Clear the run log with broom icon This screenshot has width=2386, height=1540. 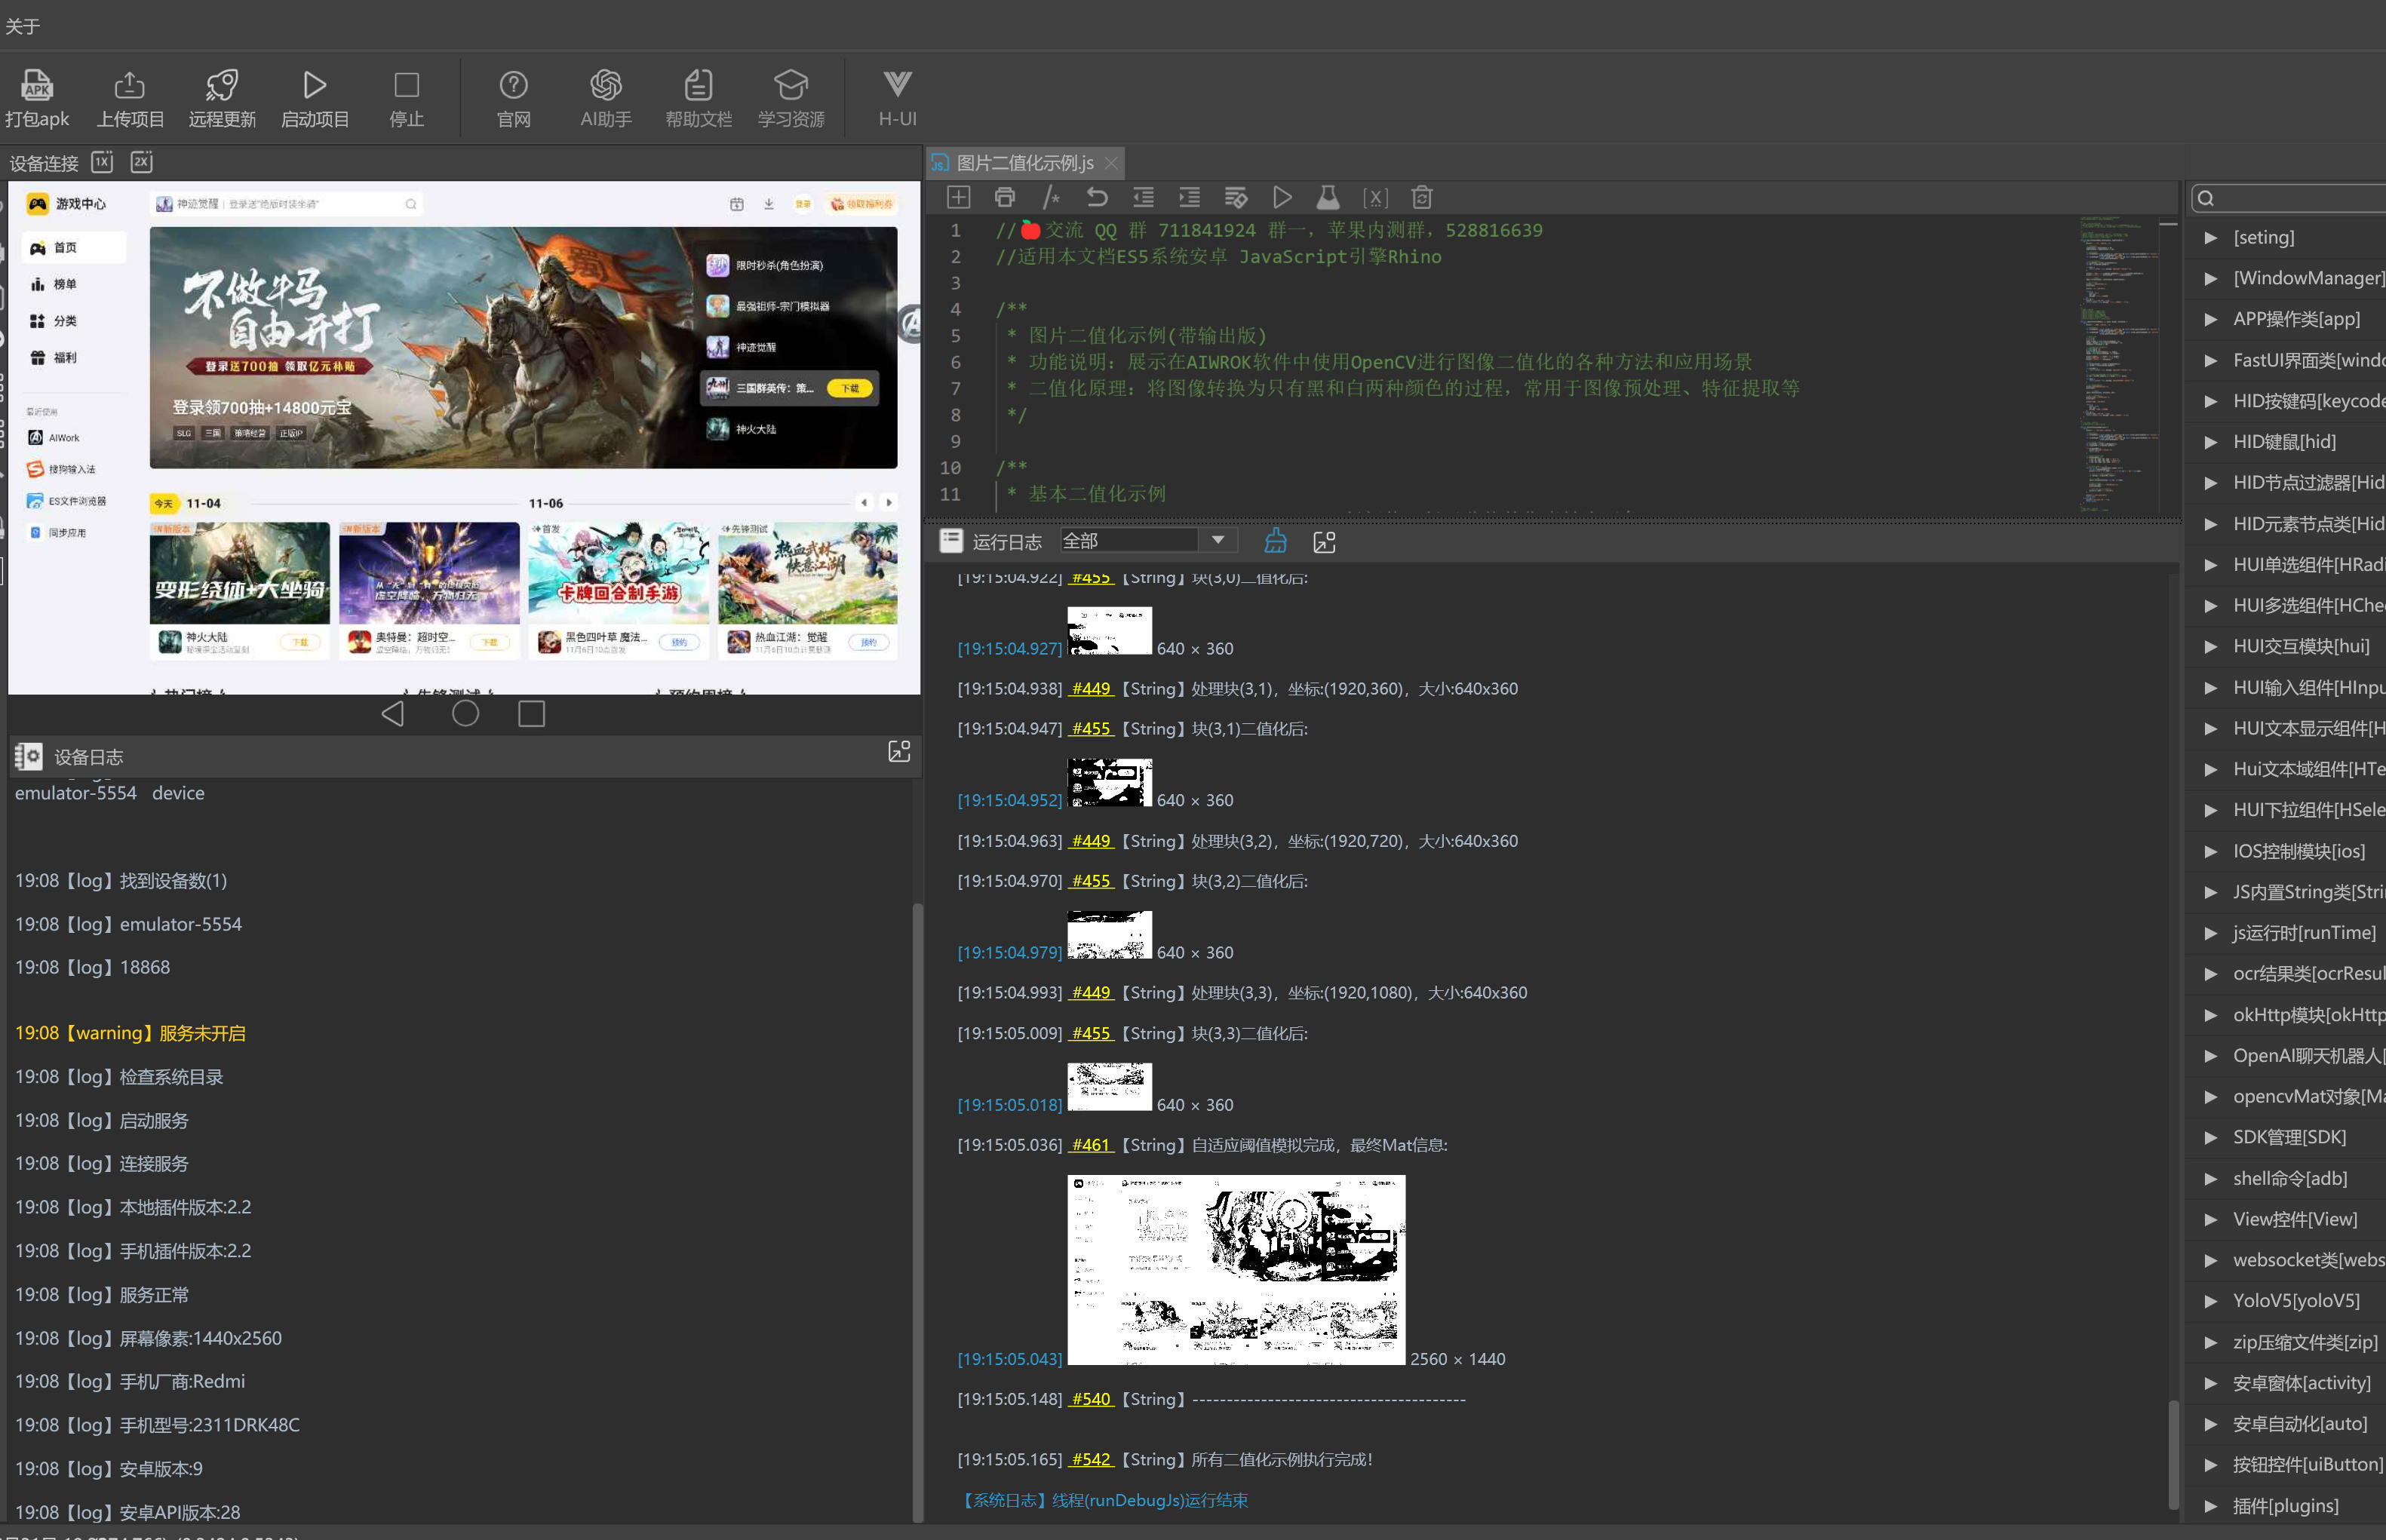tap(1275, 541)
